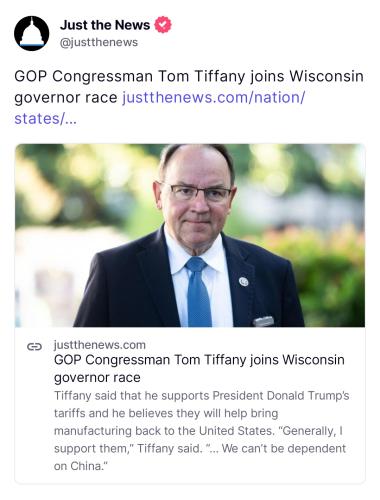Click "governor race" in the card title
This screenshot has height=500, width=380.
(97, 378)
